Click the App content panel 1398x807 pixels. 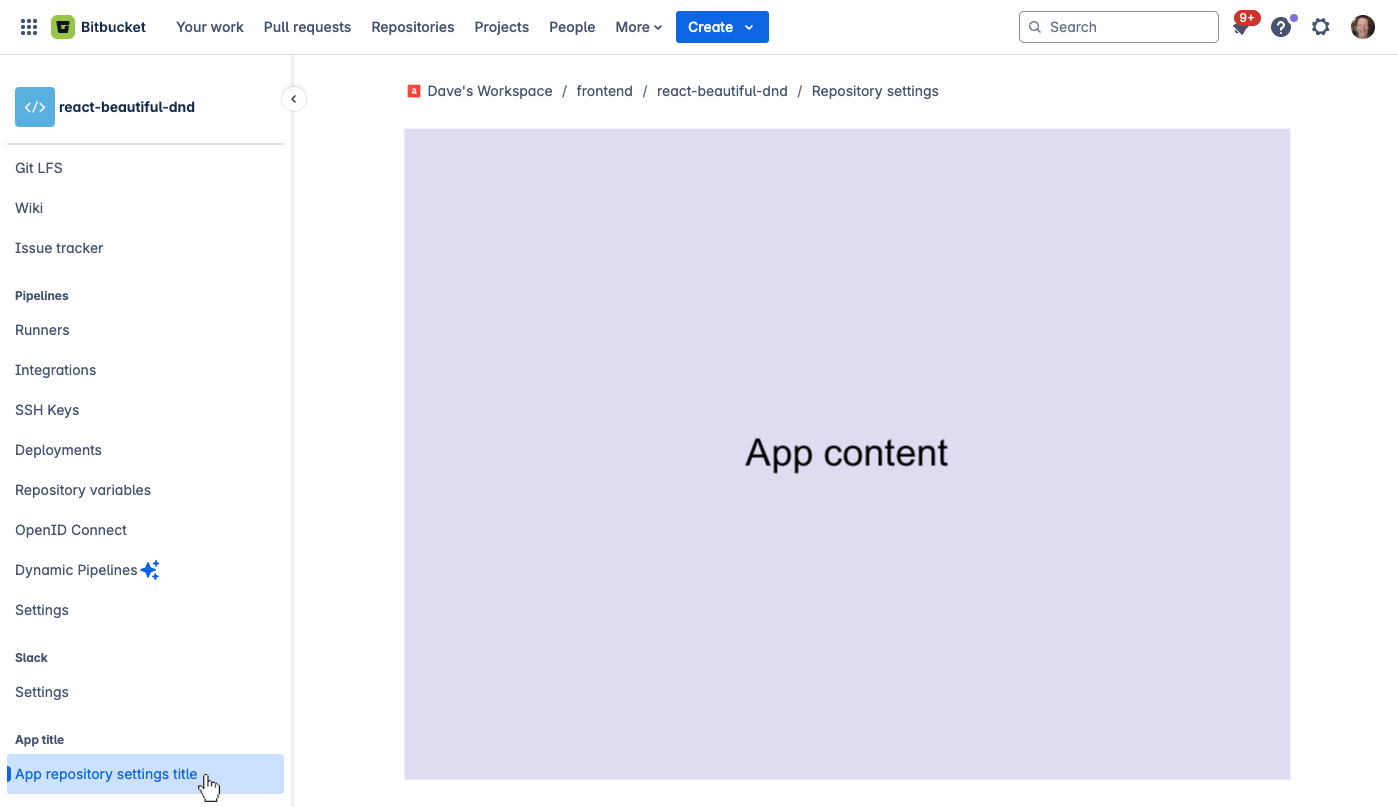pos(847,454)
